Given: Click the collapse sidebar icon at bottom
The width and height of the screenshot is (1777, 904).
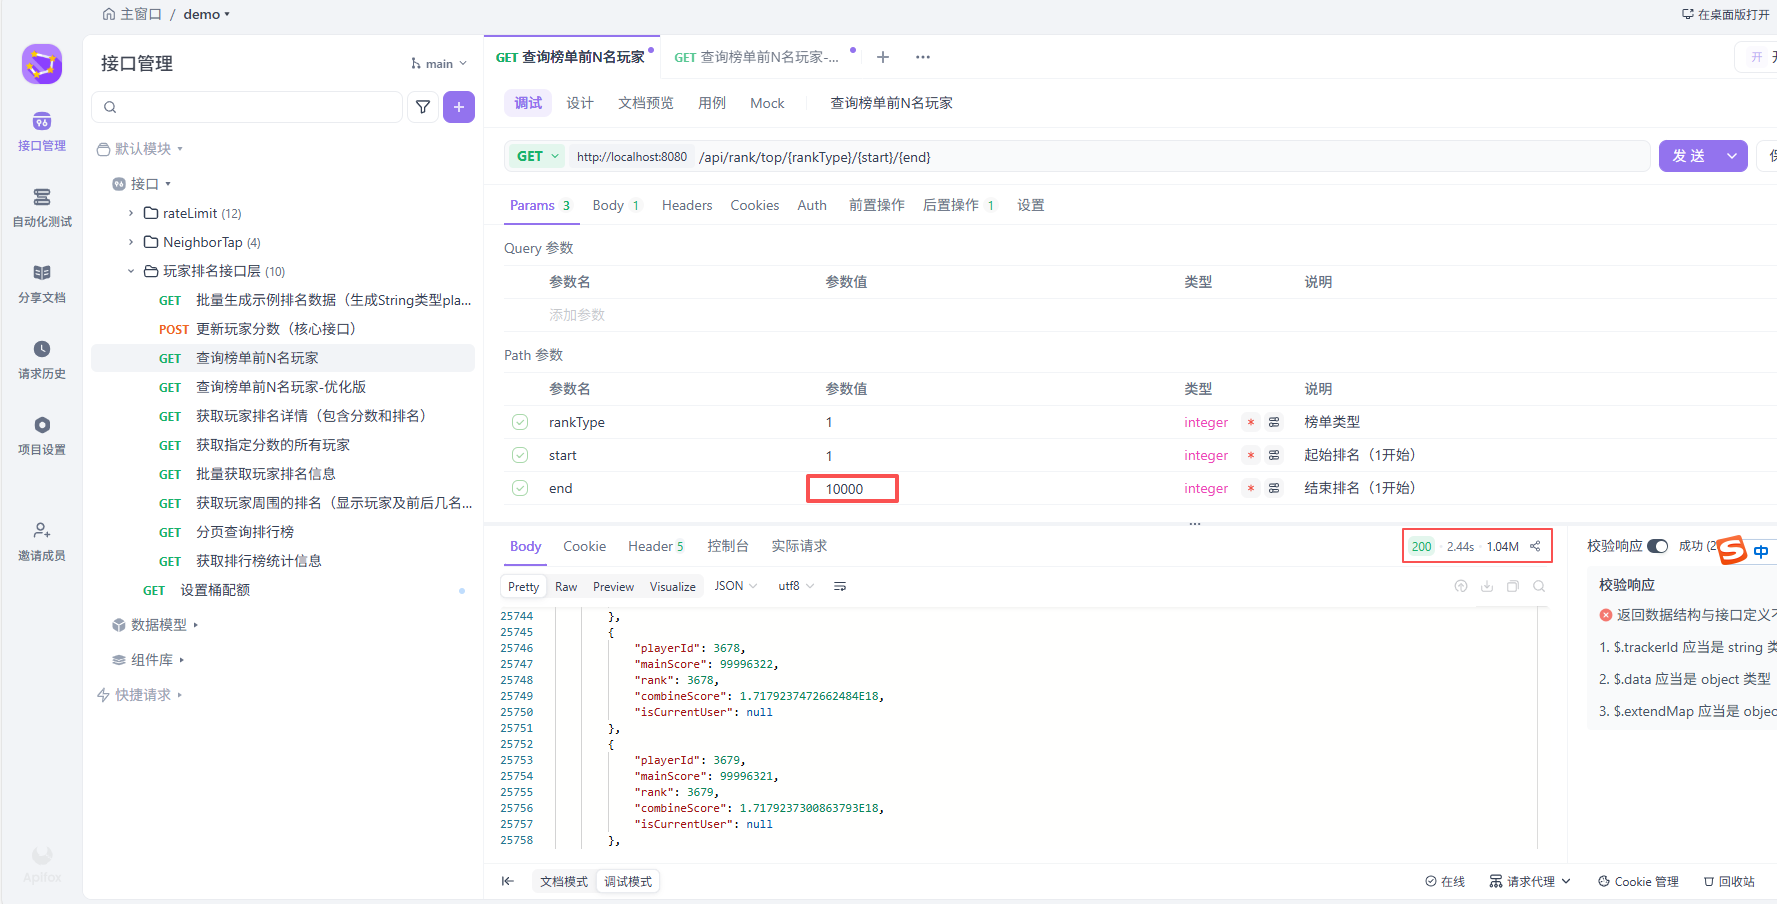Looking at the screenshot, I should coord(508,881).
